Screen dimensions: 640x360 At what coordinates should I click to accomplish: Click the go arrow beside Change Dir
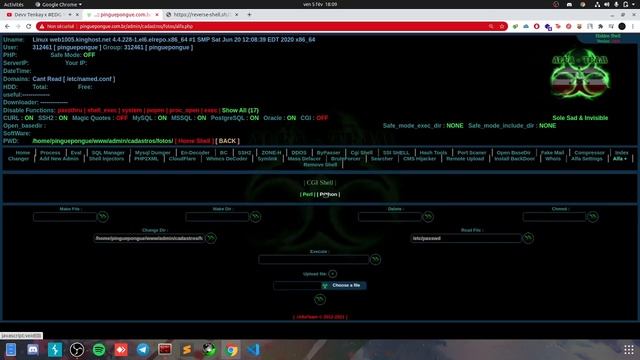[x=211, y=238]
